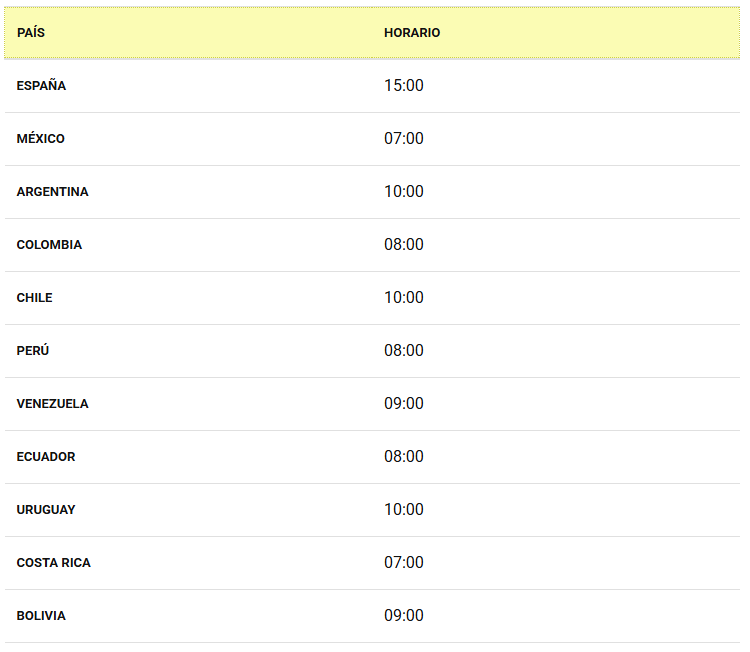Select the ESPAÑA country cell

pos(41,86)
